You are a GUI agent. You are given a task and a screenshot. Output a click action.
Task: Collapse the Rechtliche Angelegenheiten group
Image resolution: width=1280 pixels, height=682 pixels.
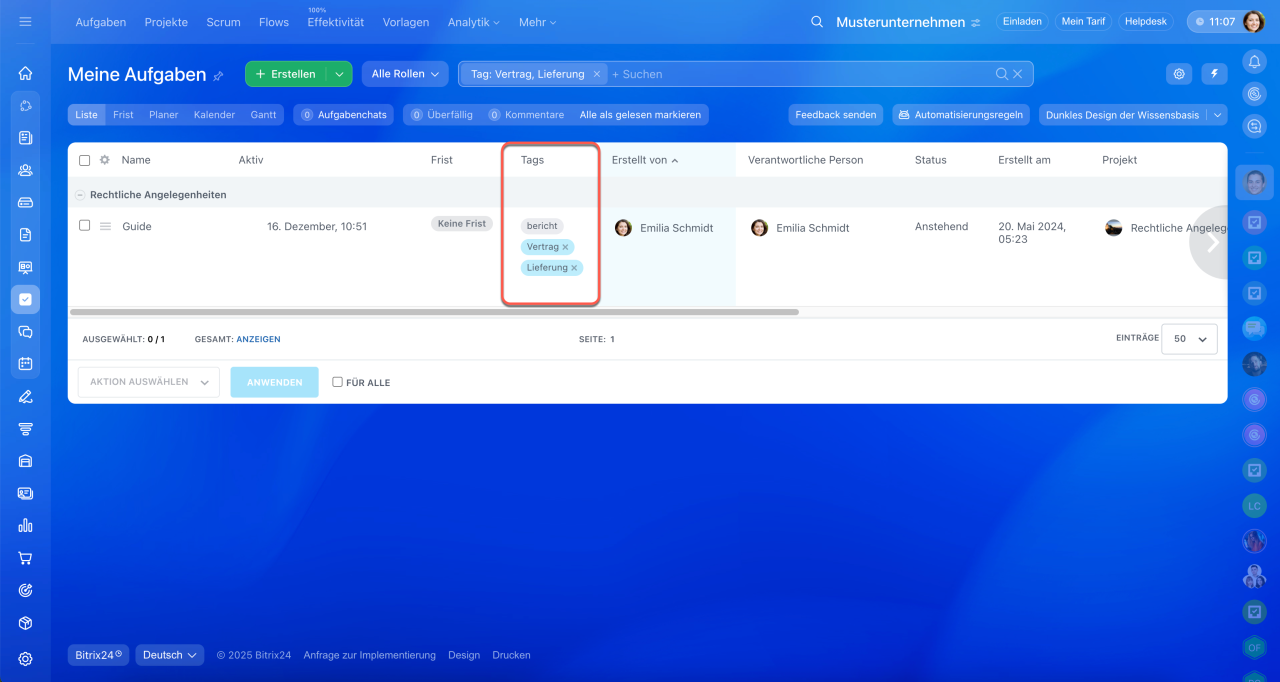(80, 195)
